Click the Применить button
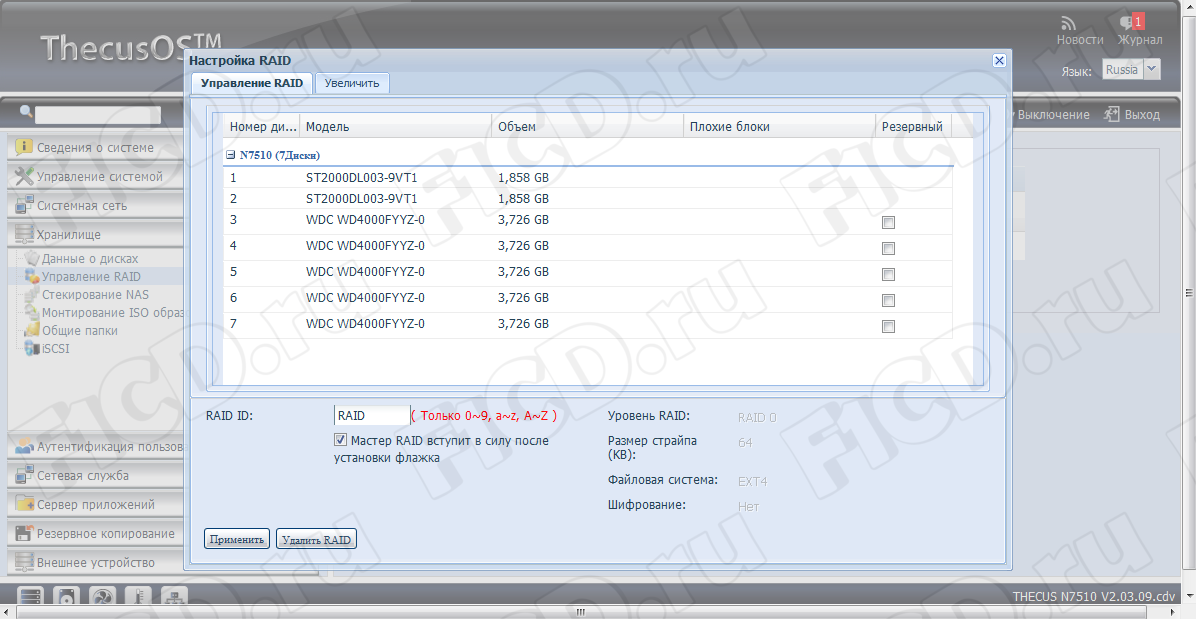 pos(236,539)
